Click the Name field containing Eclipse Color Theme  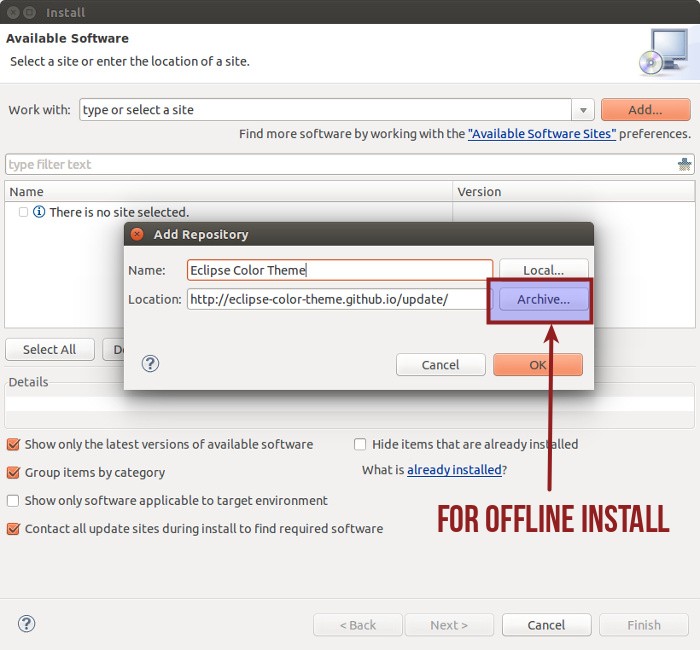coord(340,270)
